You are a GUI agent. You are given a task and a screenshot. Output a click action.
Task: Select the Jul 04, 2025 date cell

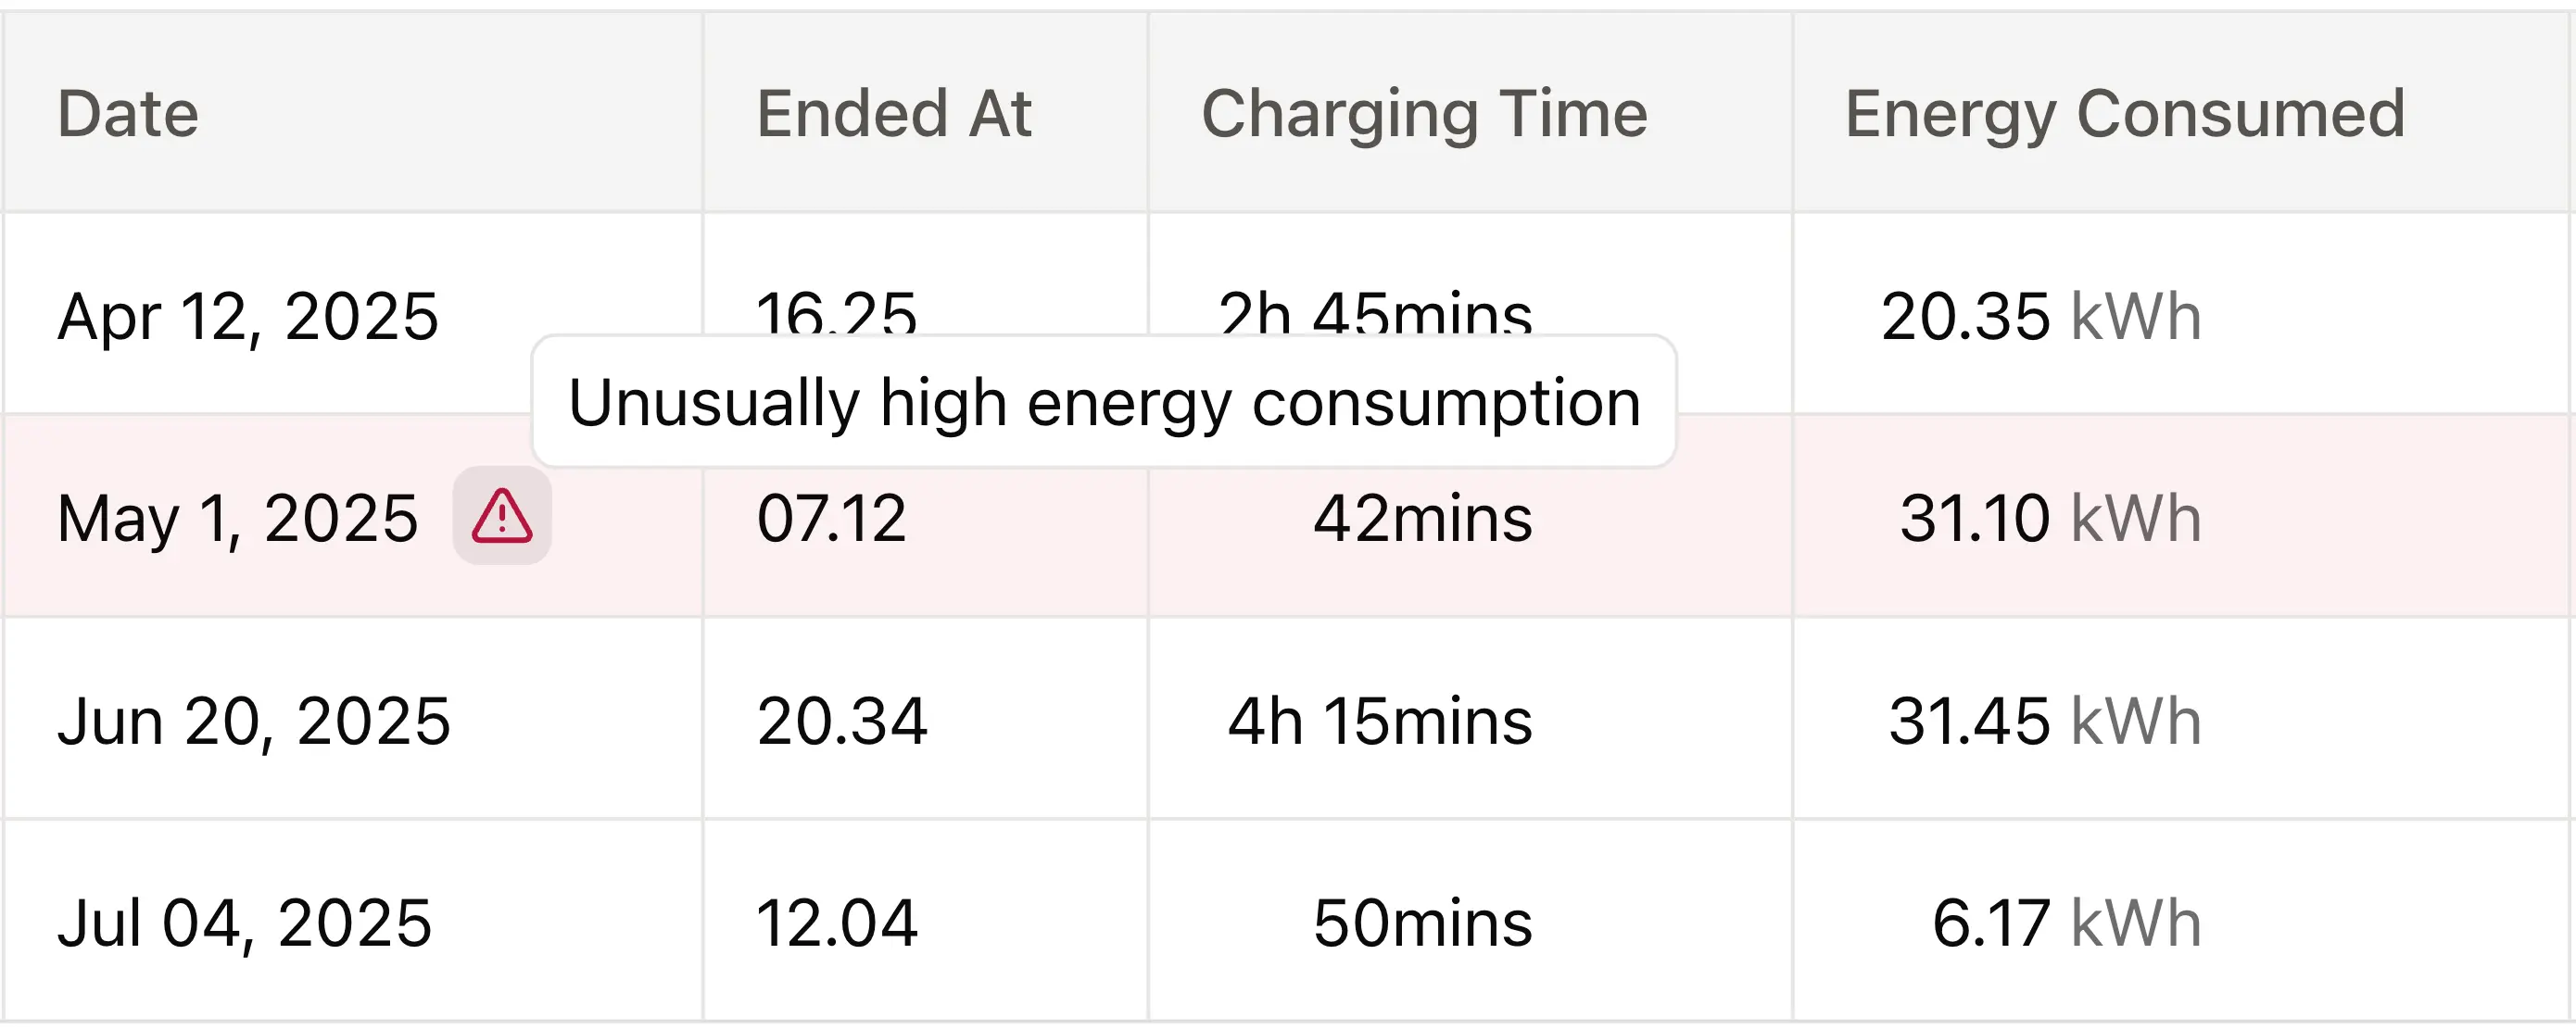point(245,923)
